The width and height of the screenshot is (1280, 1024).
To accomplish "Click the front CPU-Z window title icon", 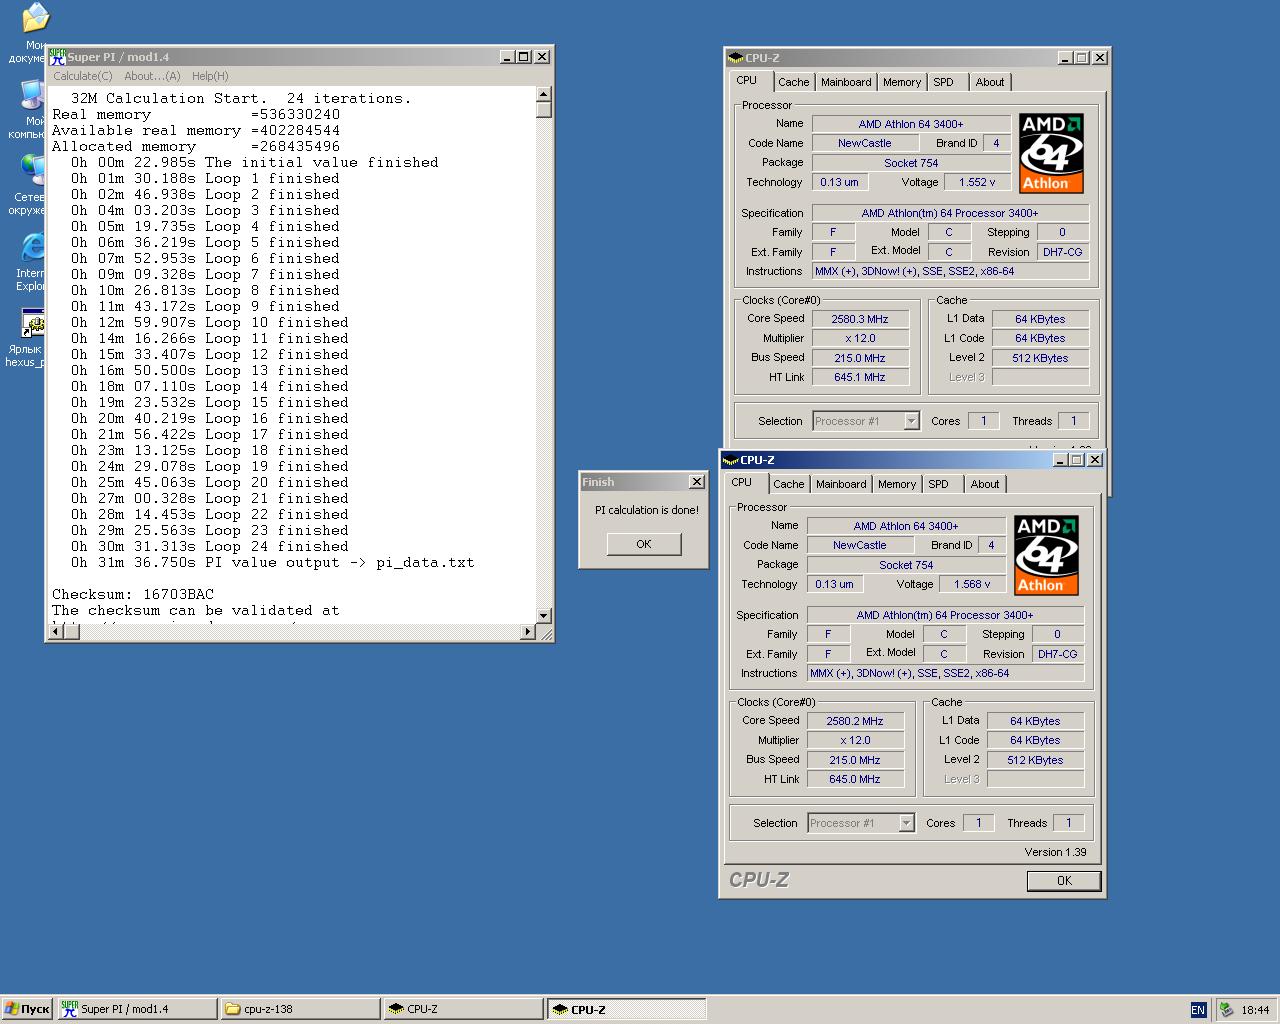I will point(730,460).
